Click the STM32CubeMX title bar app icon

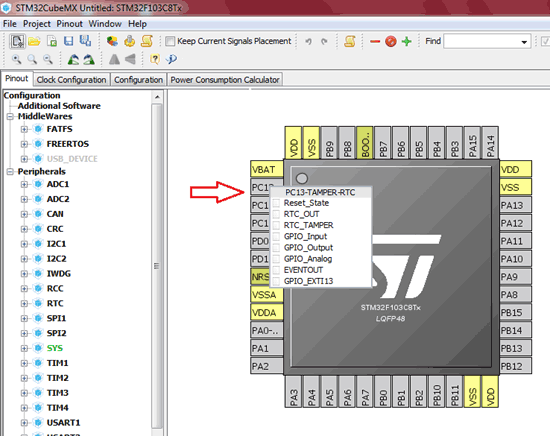point(6,8)
